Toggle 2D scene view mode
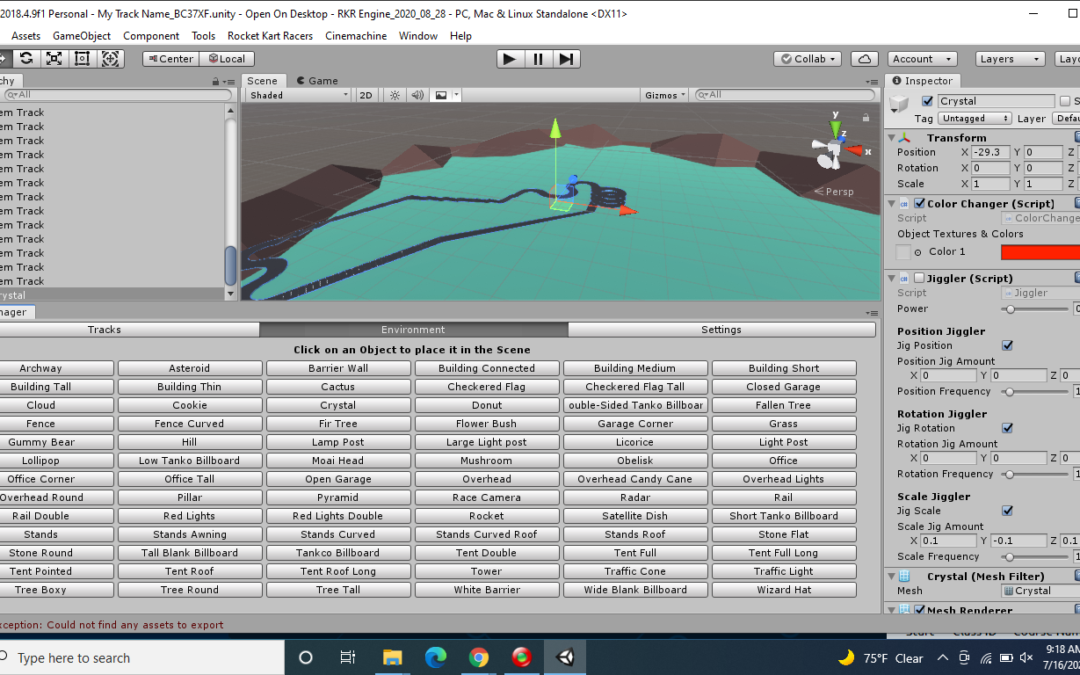1080x675 pixels. coord(366,95)
